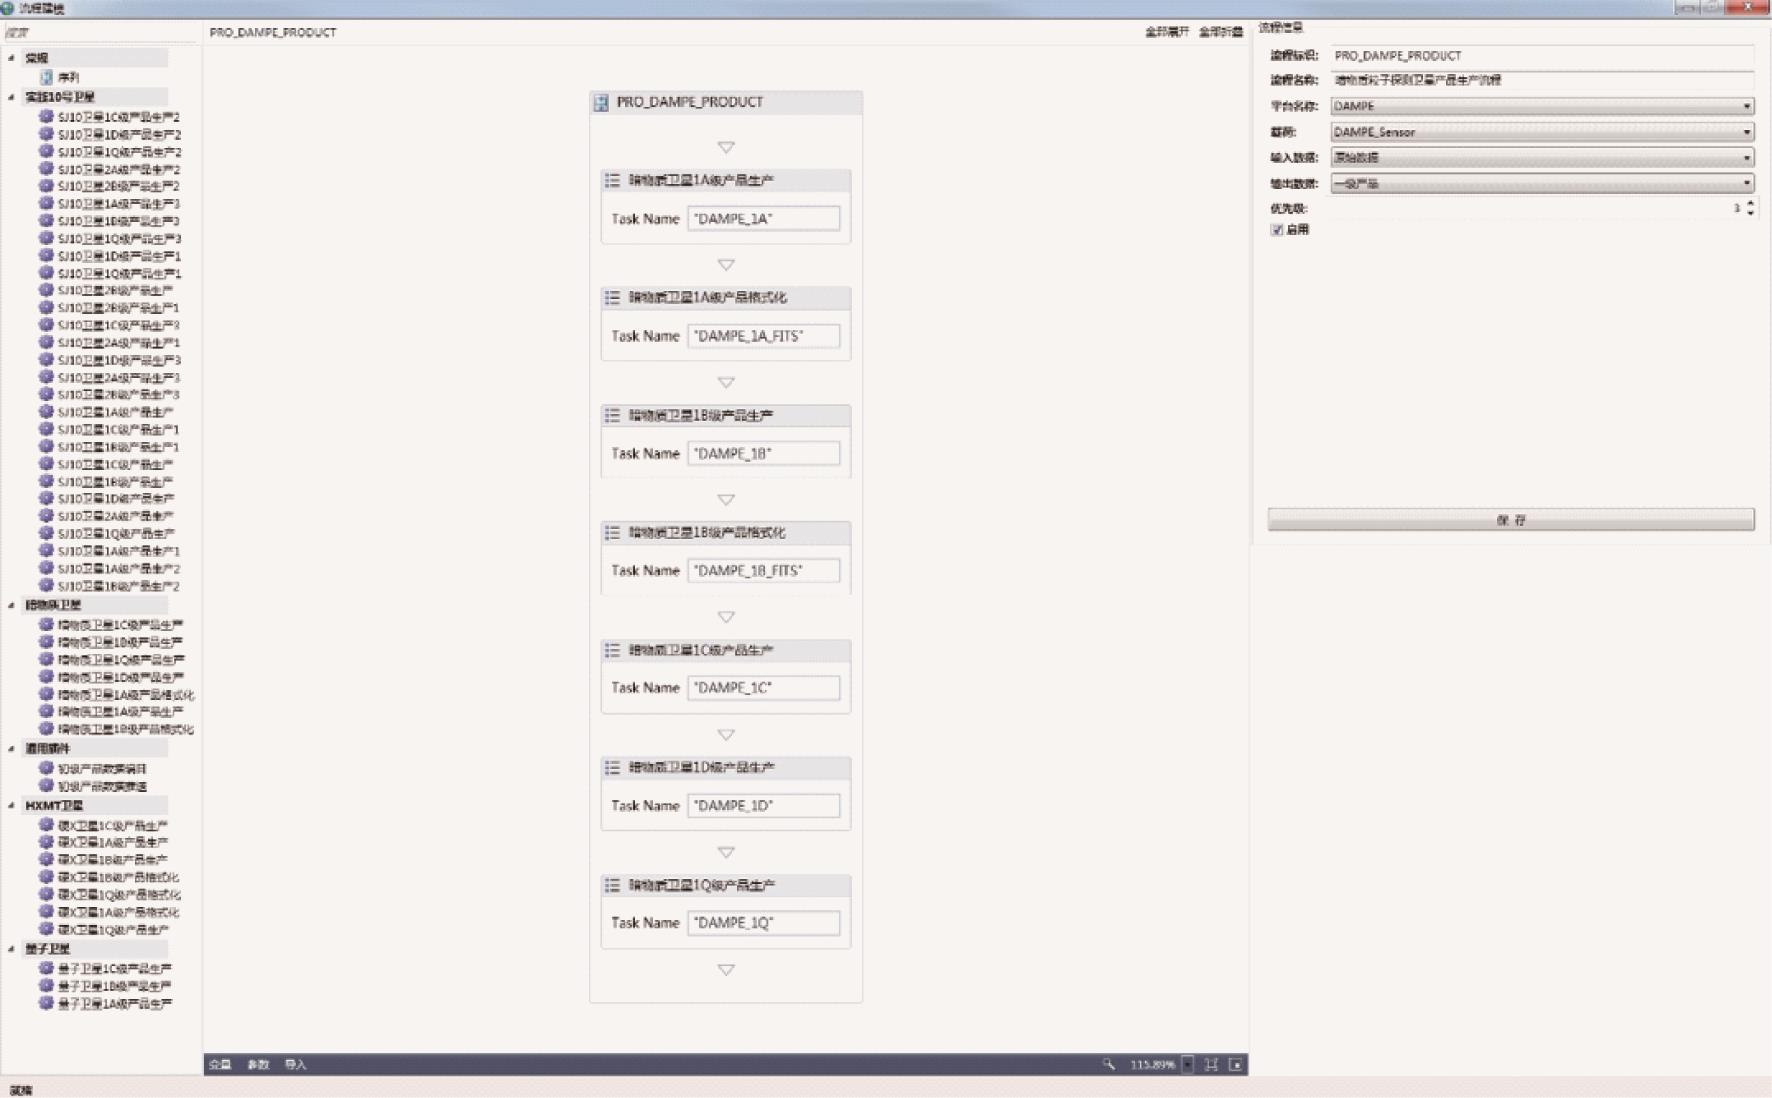Click the icon of 暗物质卫星1A级产品格式化 activity
Screen dimensions: 1772x1098
pos(612,297)
